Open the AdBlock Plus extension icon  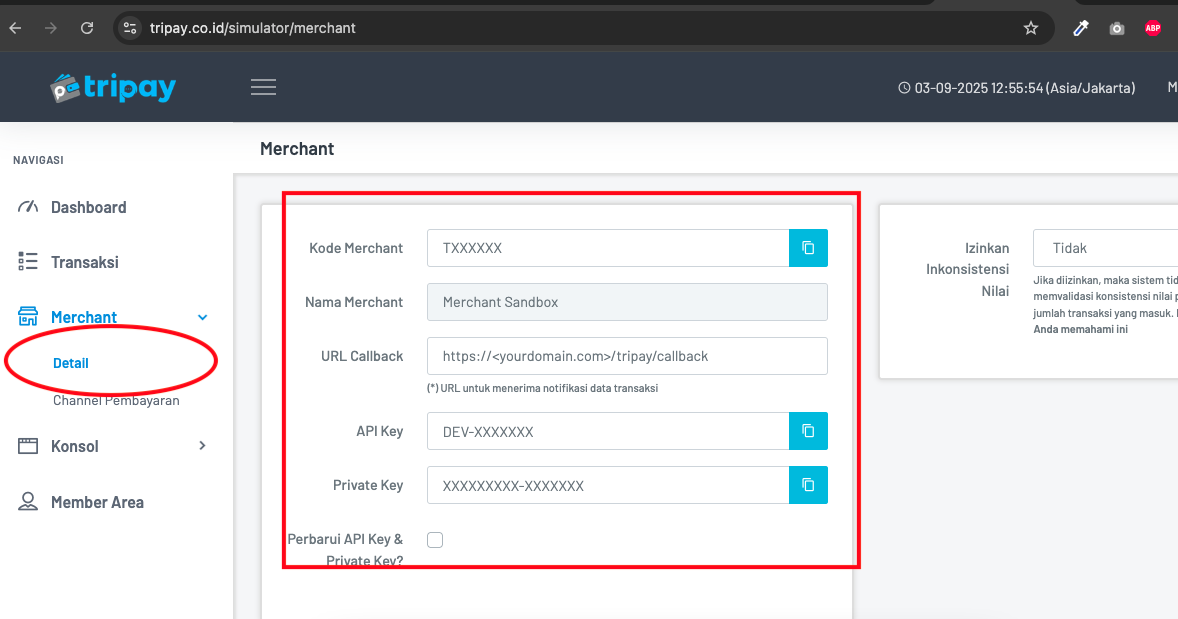(1153, 28)
